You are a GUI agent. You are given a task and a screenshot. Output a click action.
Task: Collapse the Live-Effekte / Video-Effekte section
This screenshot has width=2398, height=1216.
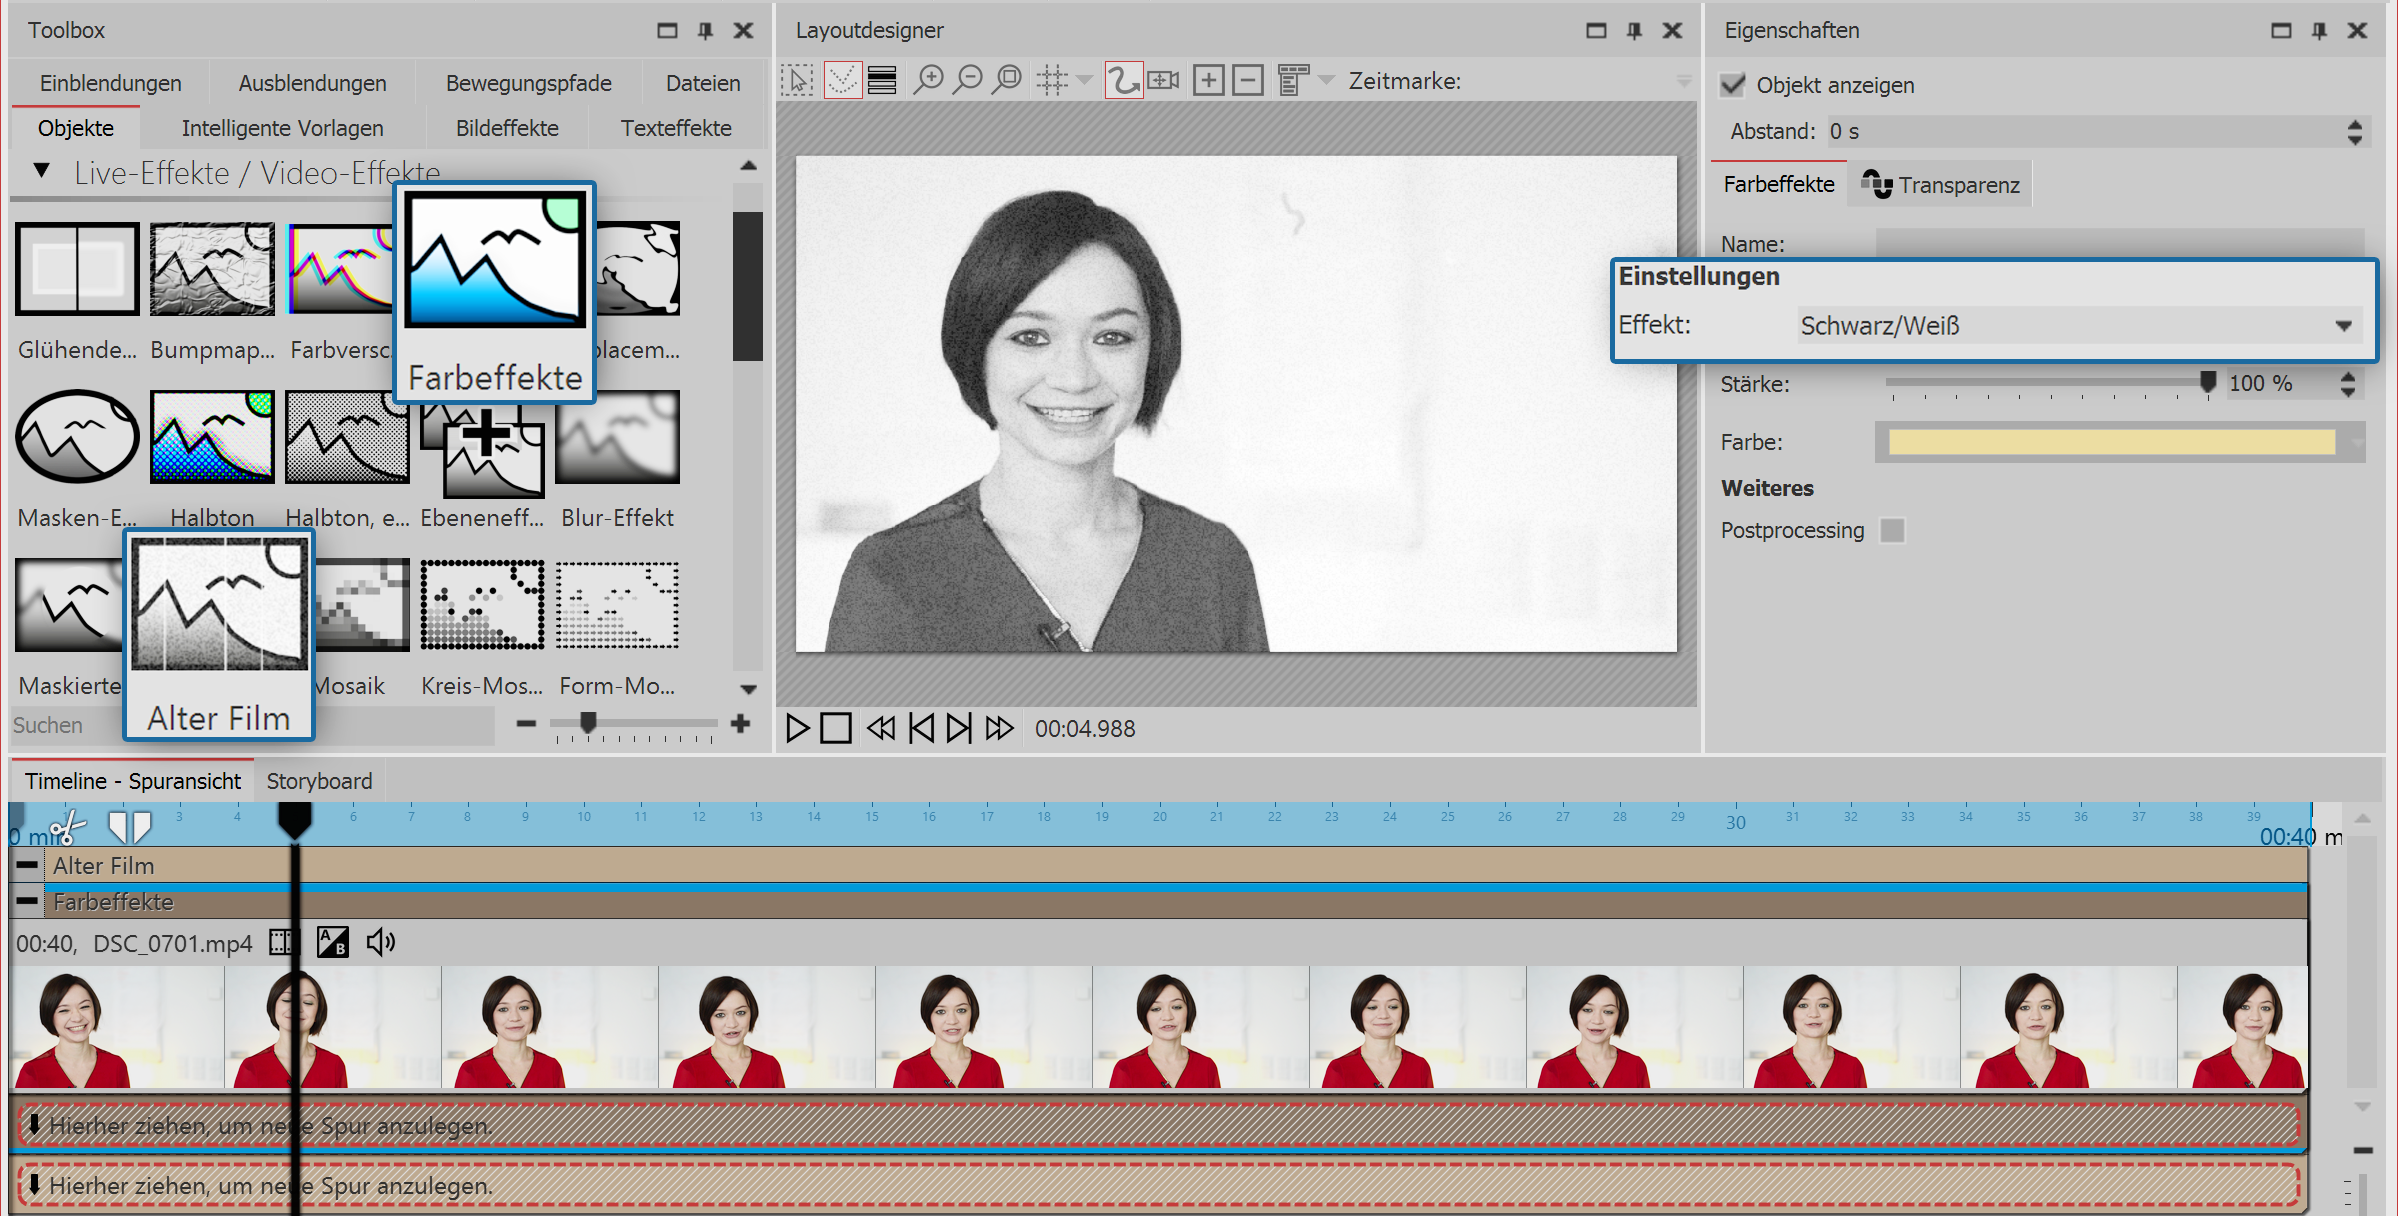[42, 171]
